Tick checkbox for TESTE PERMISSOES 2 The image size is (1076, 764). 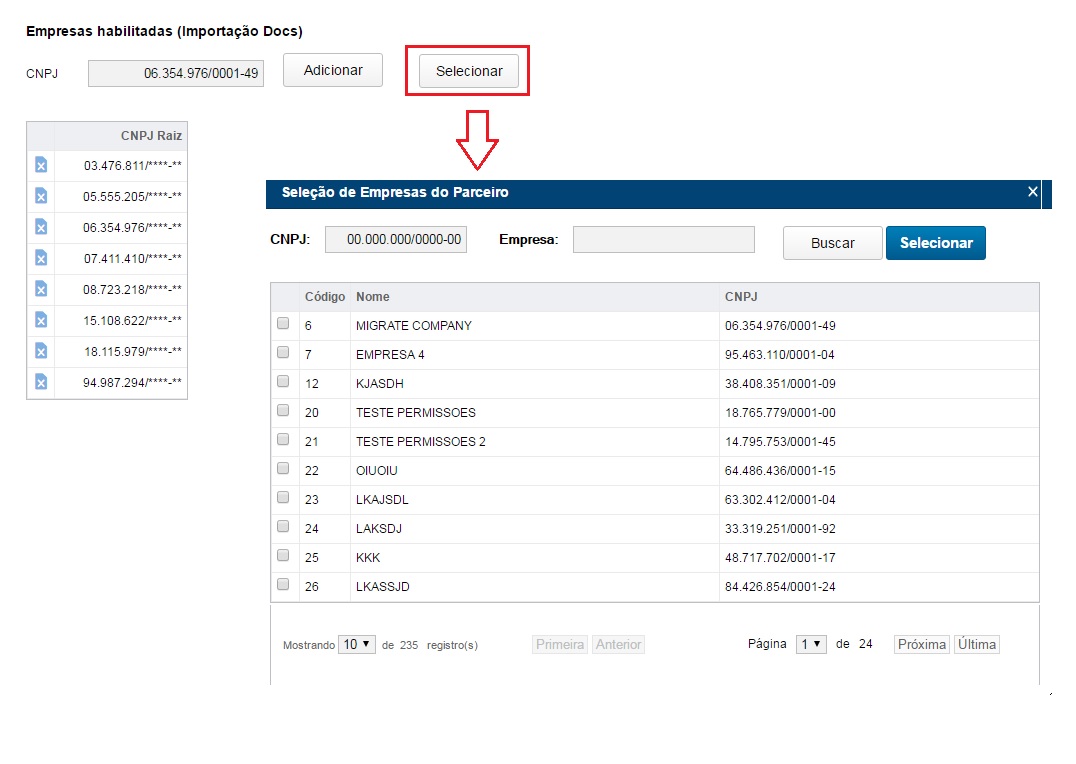pyautogui.click(x=283, y=440)
